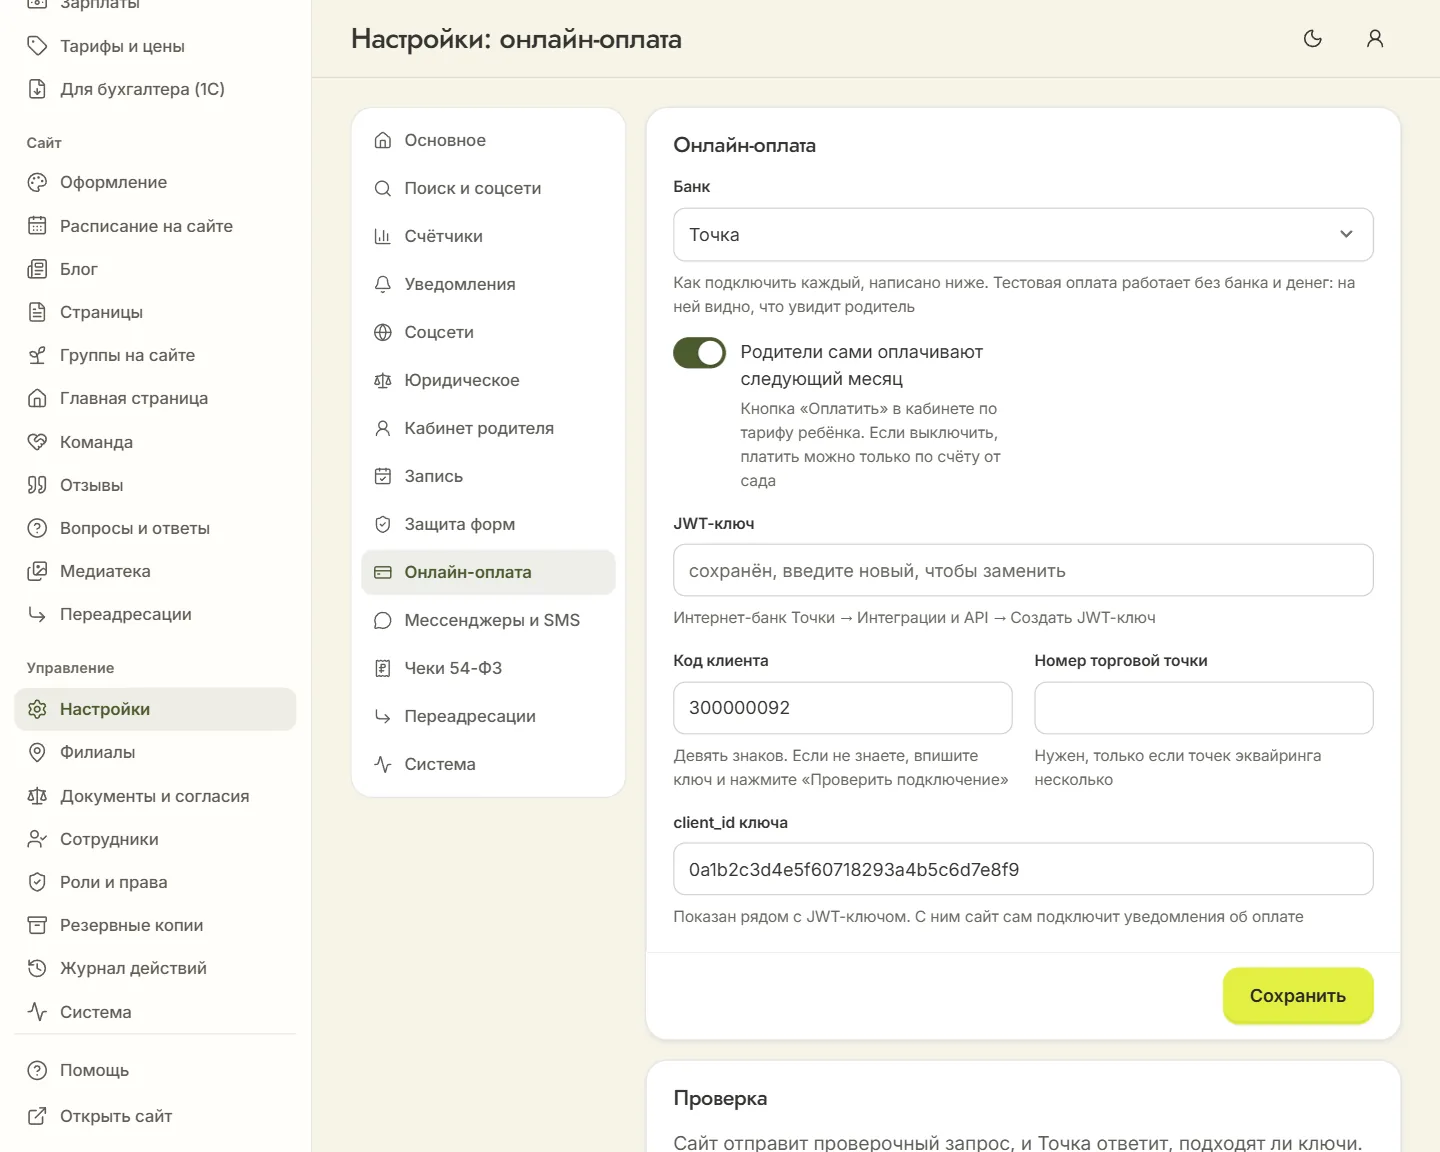The width and height of the screenshot is (1440, 1152).
Task: Click the receipt icon beside Чеки 54-ФЗ
Action: (382, 668)
